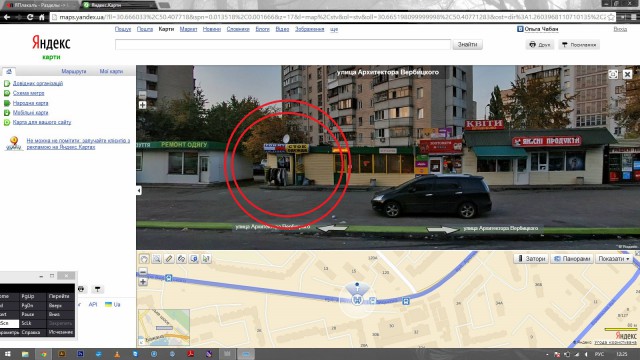Open the advertising promo link in sidebar
The image size is (640, 360).
[78, 144]
